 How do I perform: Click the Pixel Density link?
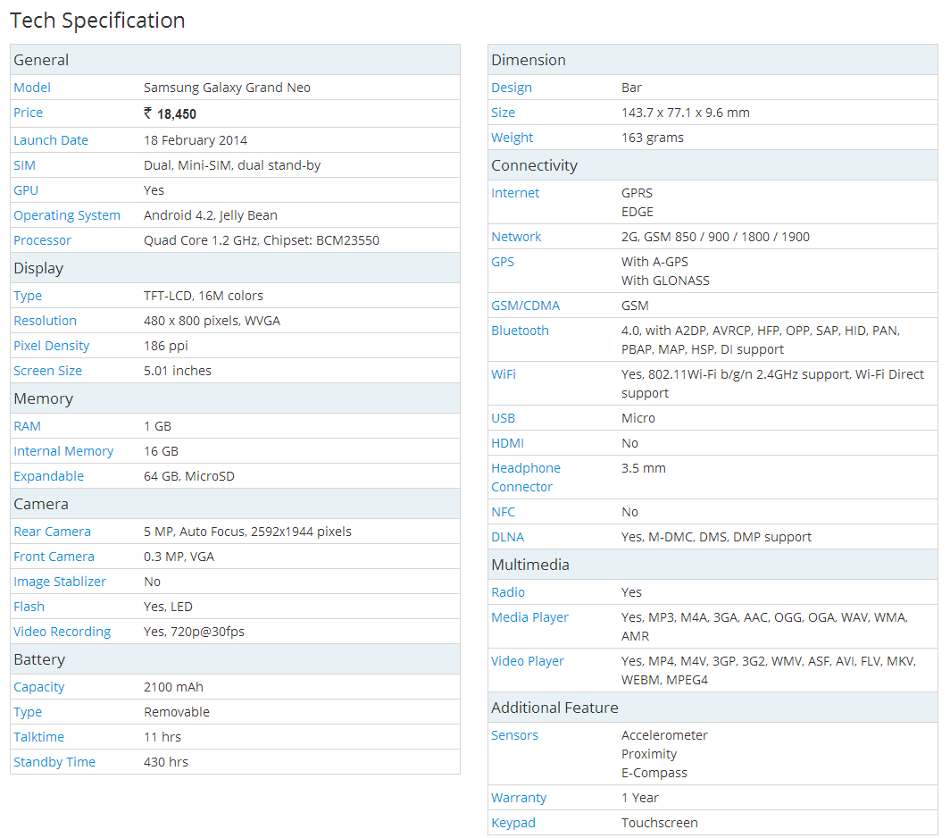(51, 346)
